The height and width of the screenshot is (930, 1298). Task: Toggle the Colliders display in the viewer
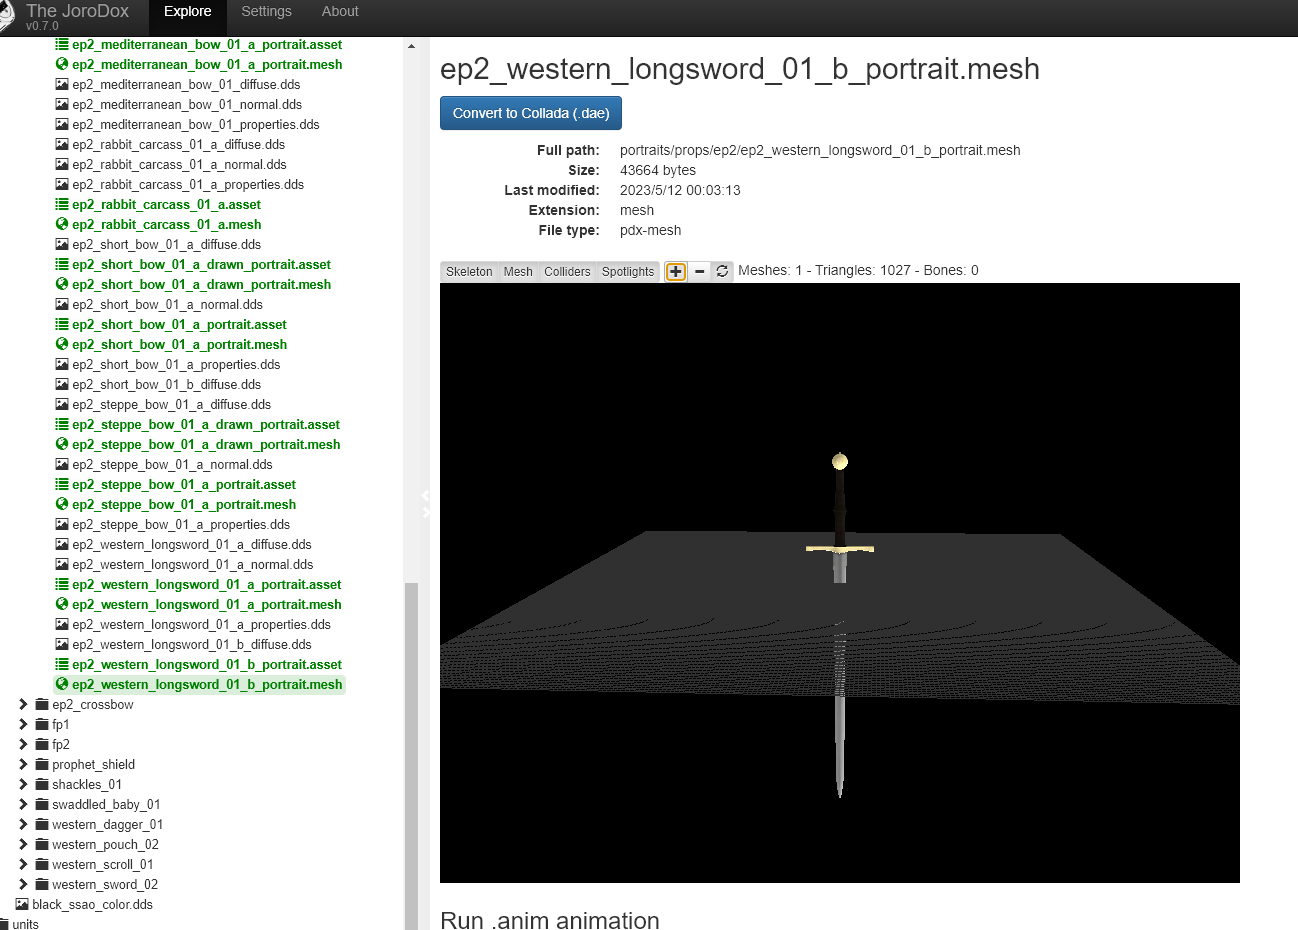(x=567, y=271)
